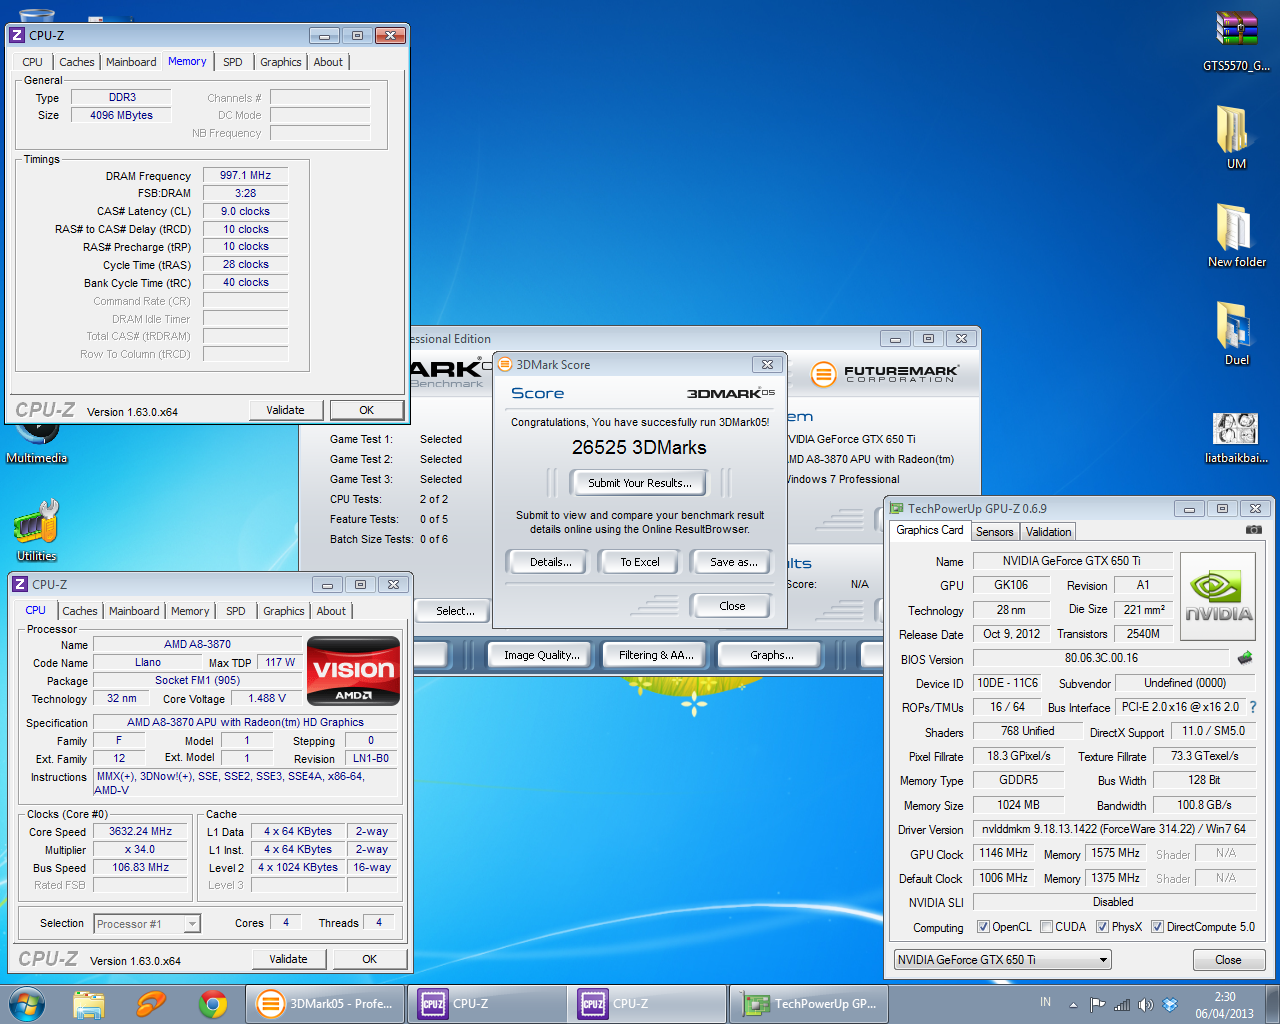Click the Bus Interface question mark icon

1253,707
